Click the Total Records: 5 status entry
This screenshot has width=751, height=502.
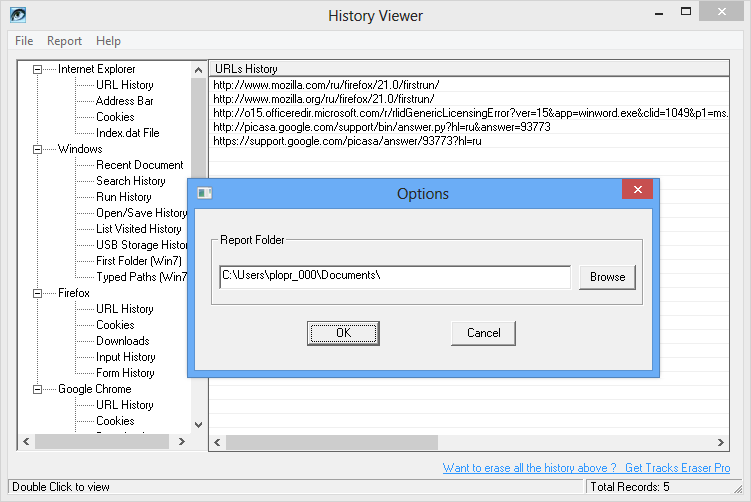click(630, 487)
